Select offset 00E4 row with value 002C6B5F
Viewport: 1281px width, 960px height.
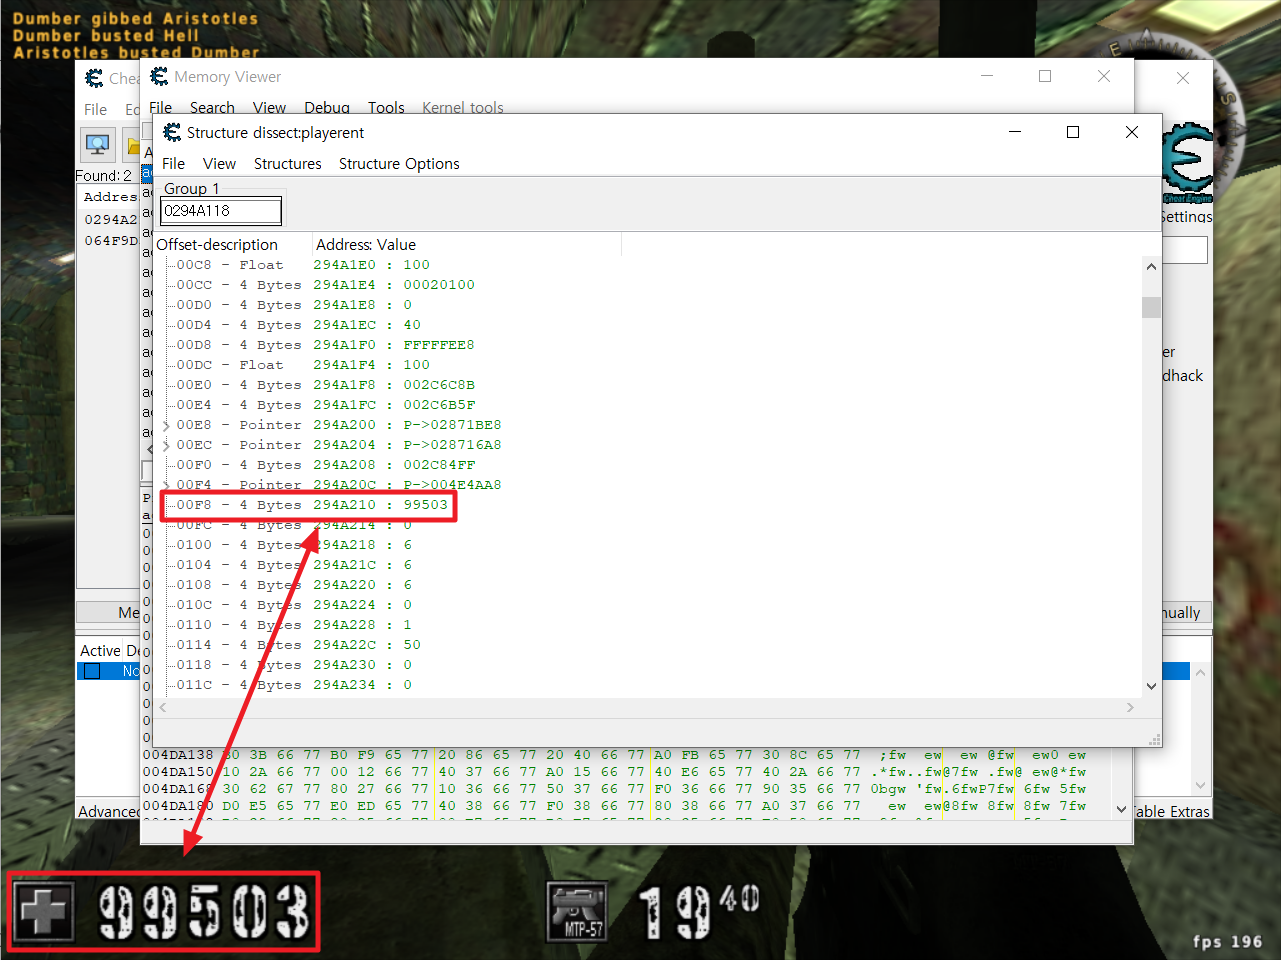click(x=325, y=405)
